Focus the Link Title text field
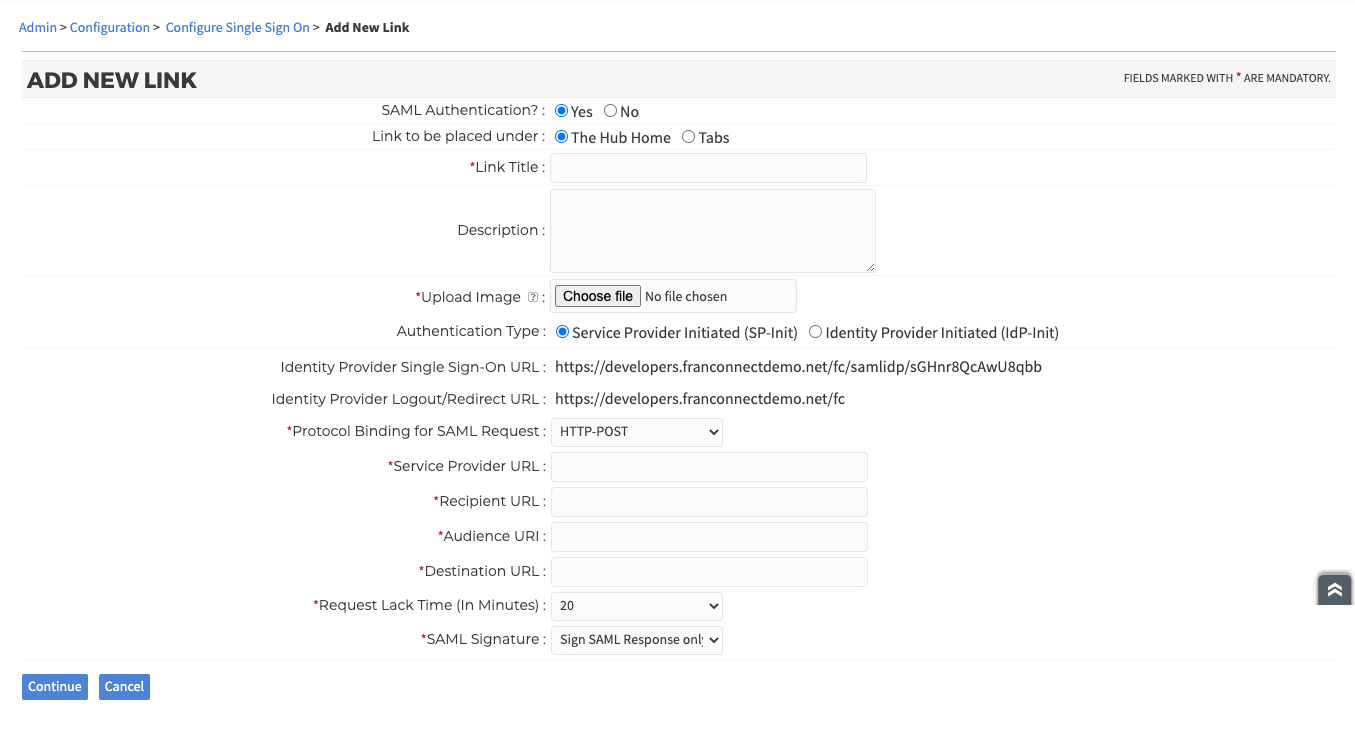Image resolution: width=1355 pixels, height=734 pixels. [x=708, y=168]
